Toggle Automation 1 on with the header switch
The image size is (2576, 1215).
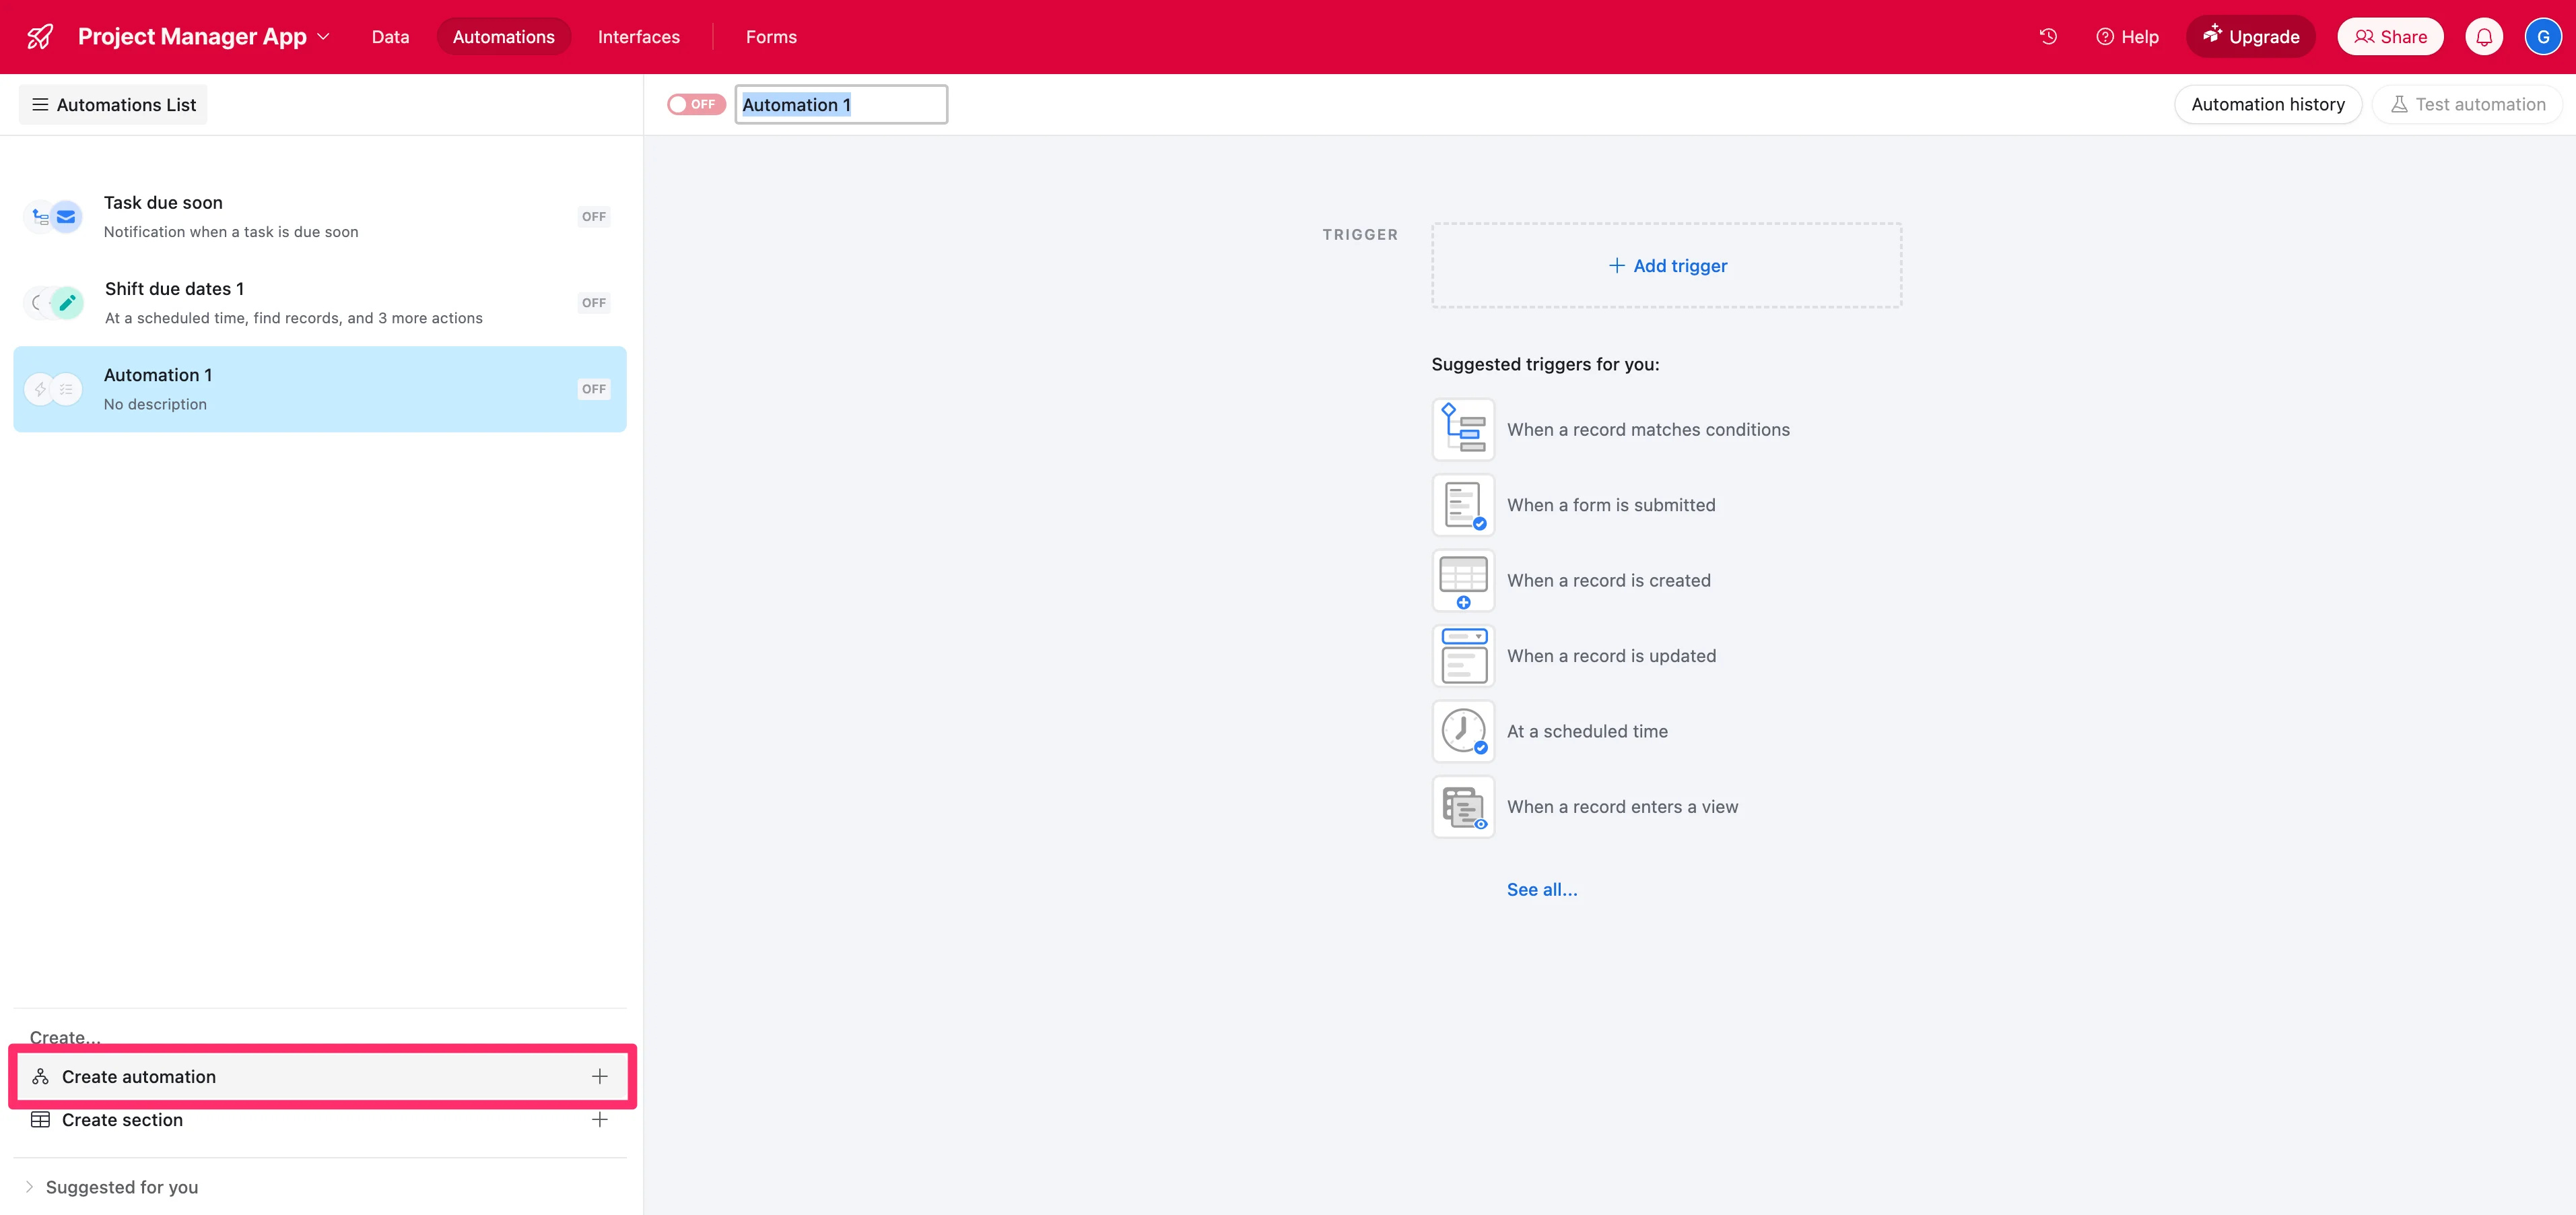coord(696,104)
